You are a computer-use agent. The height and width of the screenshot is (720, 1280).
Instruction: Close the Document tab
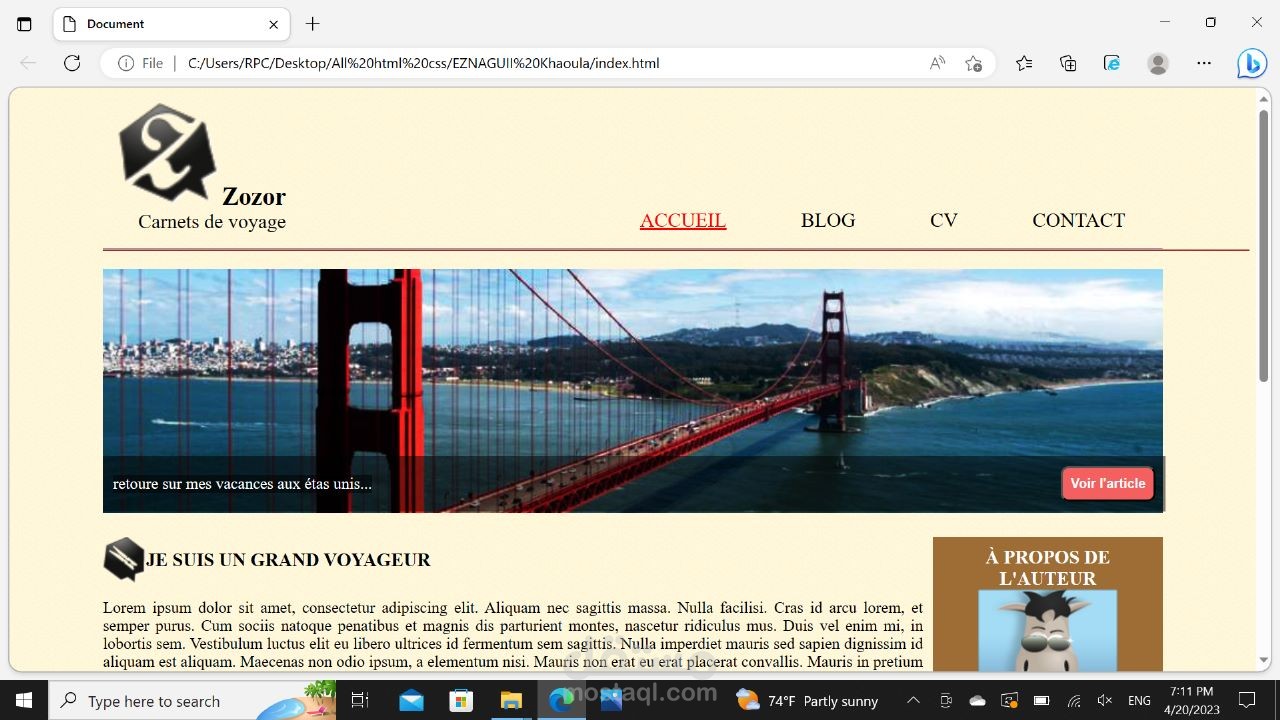(273, 24)
